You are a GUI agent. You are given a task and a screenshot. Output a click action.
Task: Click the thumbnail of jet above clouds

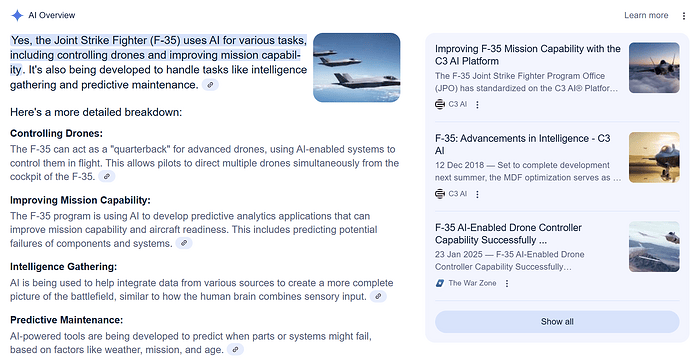click(654, 68)
